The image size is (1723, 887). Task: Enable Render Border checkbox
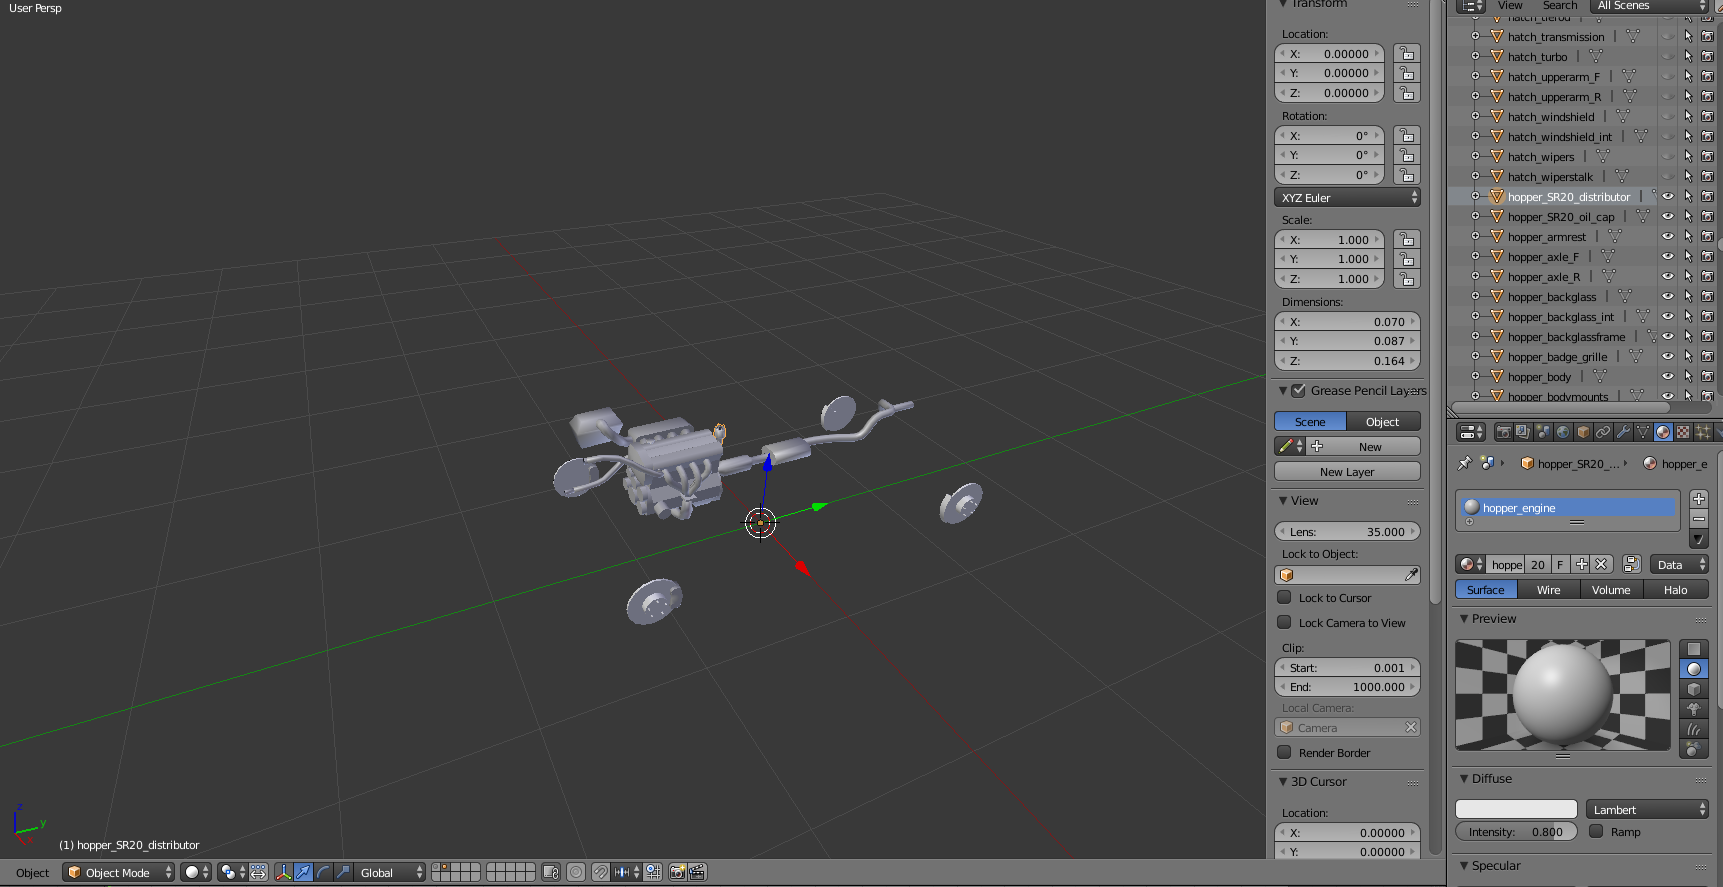[x=1285, y=753]
